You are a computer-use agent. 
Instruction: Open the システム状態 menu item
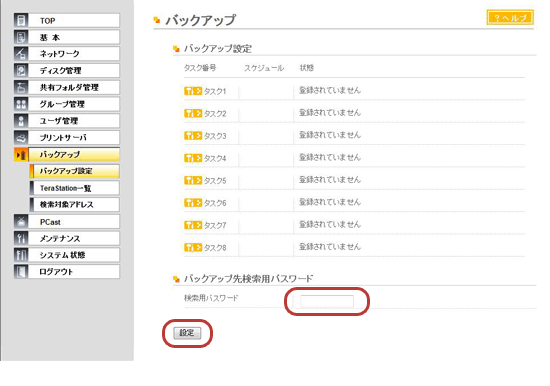click(x=74, y=255)
